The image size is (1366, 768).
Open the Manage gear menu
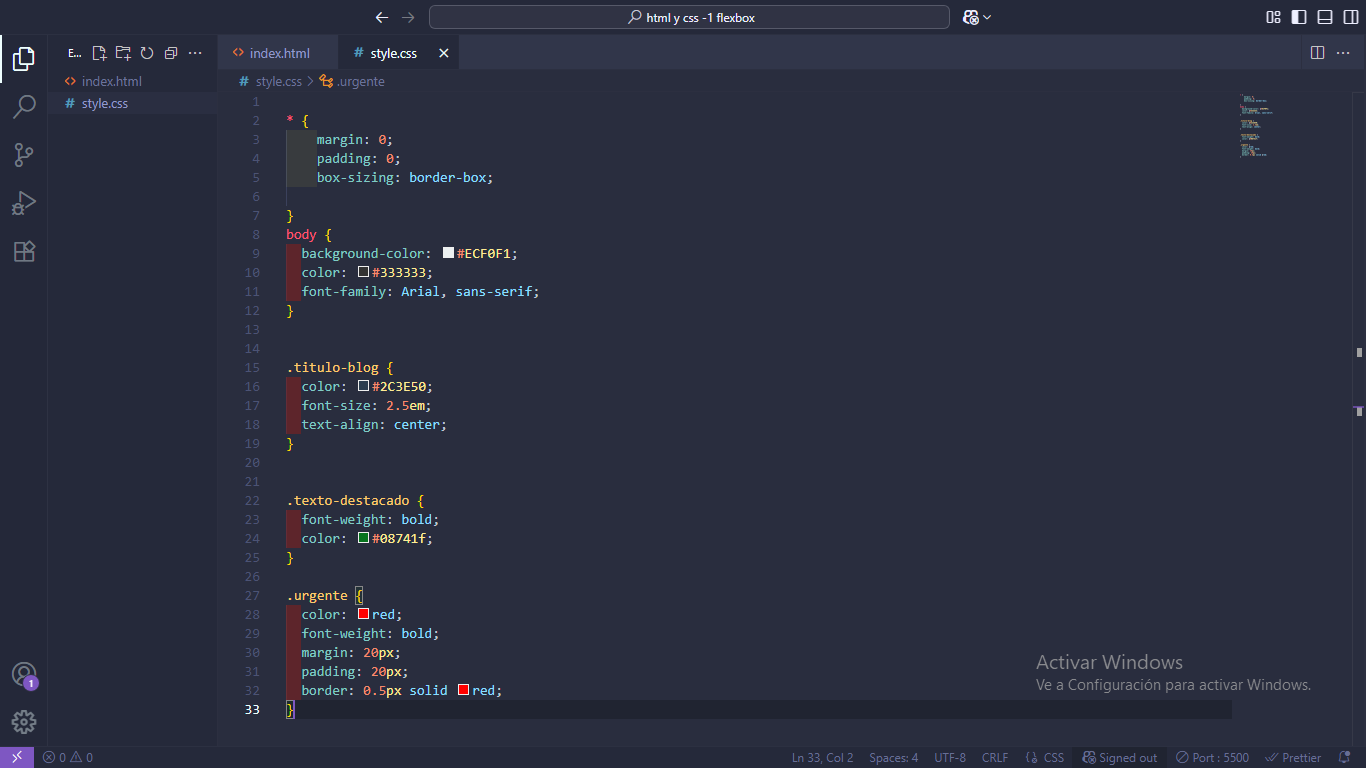click(x=24, y=722)
